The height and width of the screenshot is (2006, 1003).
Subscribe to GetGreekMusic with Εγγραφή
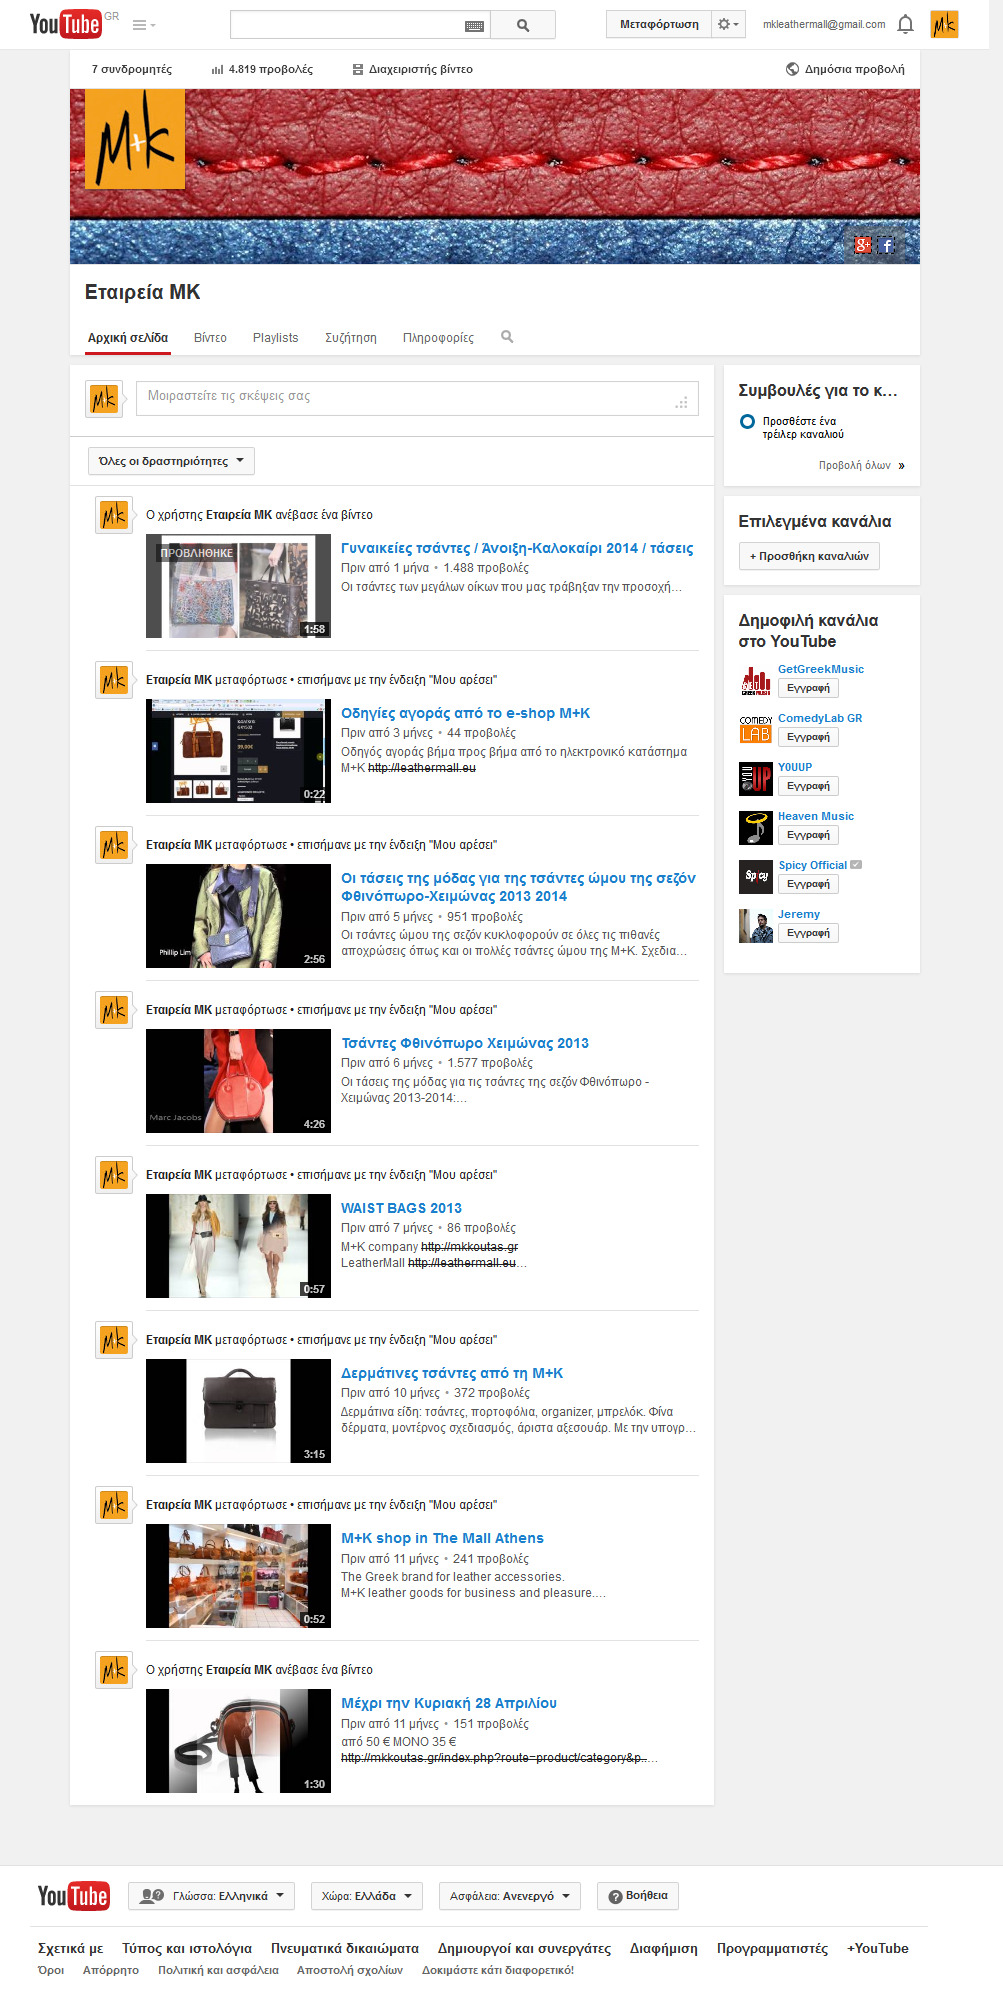[808, 688]
